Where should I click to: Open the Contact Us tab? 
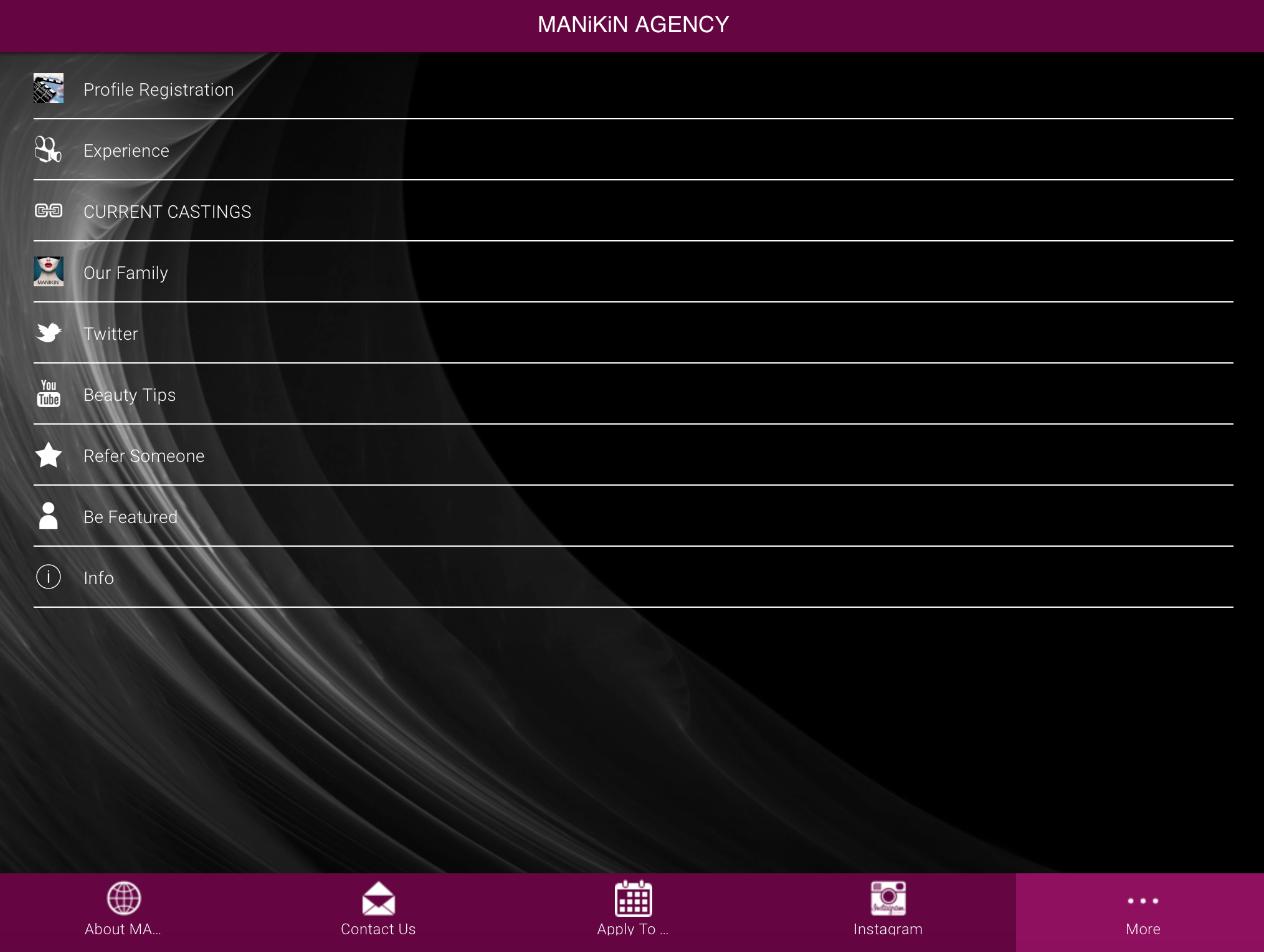pyautogui.click(x=378, y=911)
